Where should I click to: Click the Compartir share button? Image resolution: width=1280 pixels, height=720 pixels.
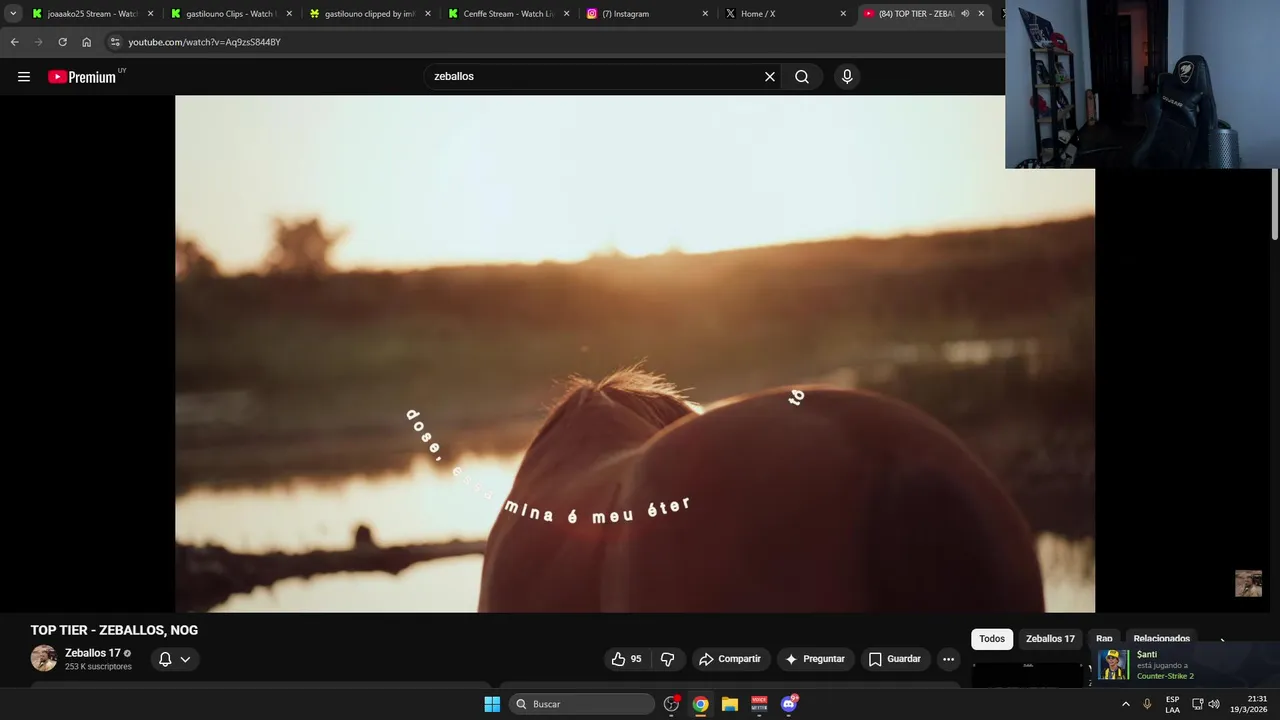click(x=730, y=659)
